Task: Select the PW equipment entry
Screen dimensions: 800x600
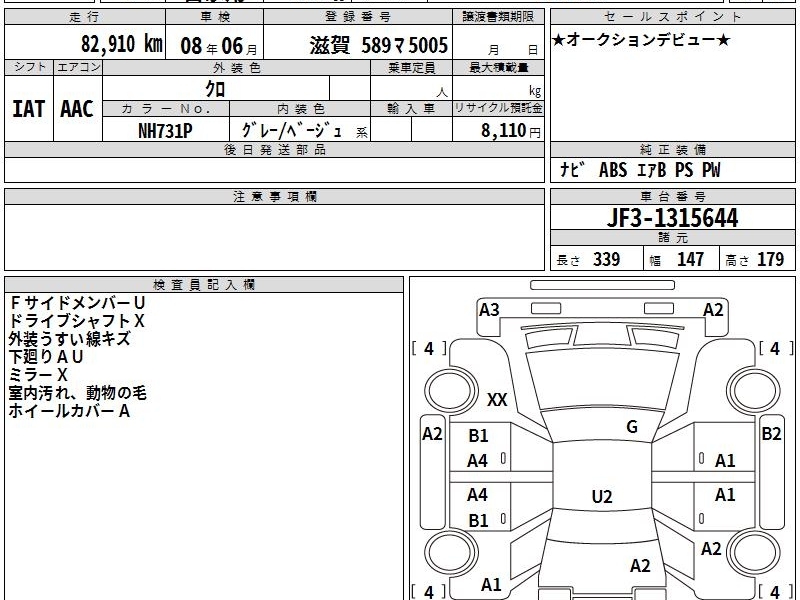Action: coord(711,170)
